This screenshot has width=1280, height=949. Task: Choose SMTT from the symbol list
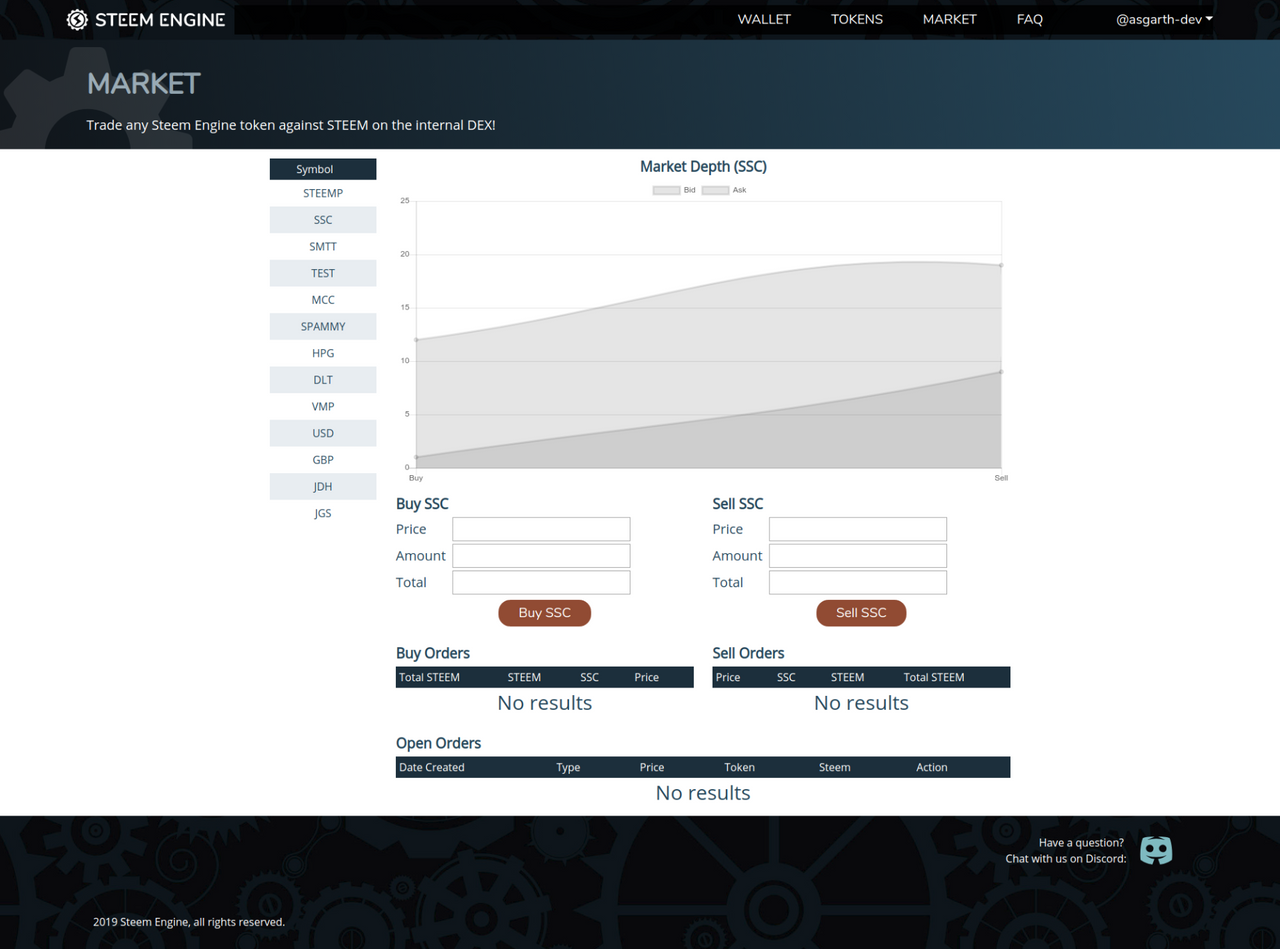(323, 247)
